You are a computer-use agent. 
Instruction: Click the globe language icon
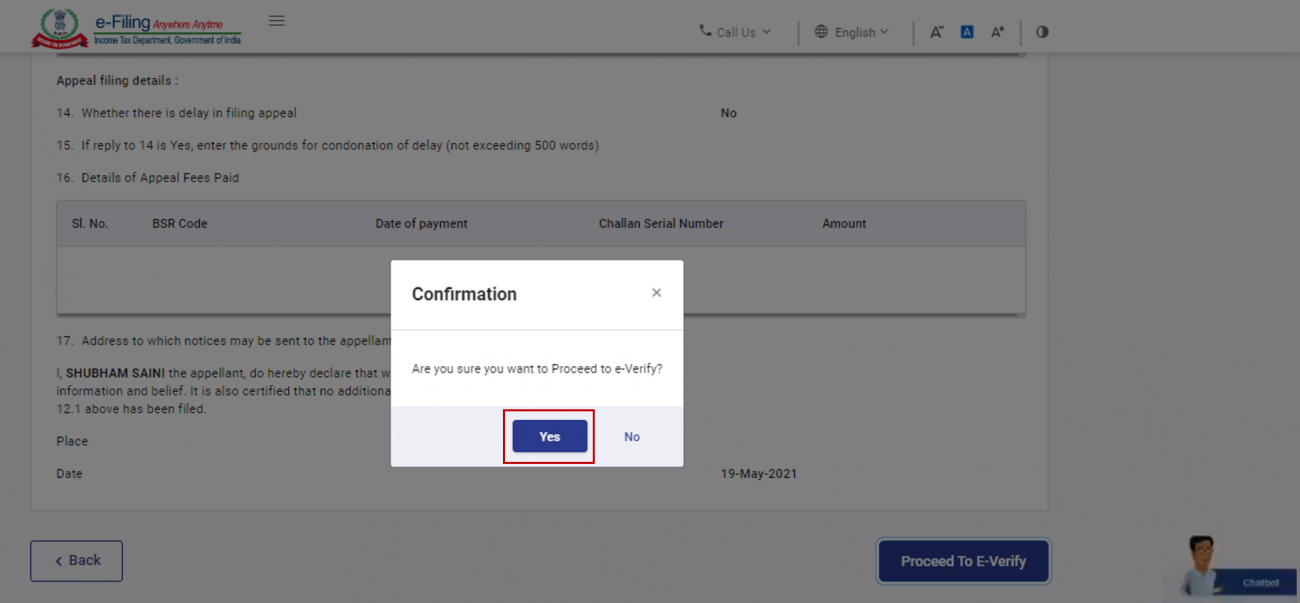(820, 31)
